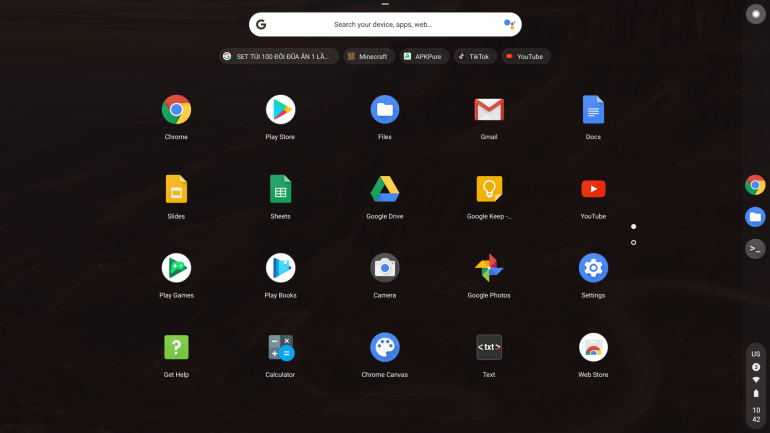Focus the Search your device, apps, web field

click(x=385, y=25)
